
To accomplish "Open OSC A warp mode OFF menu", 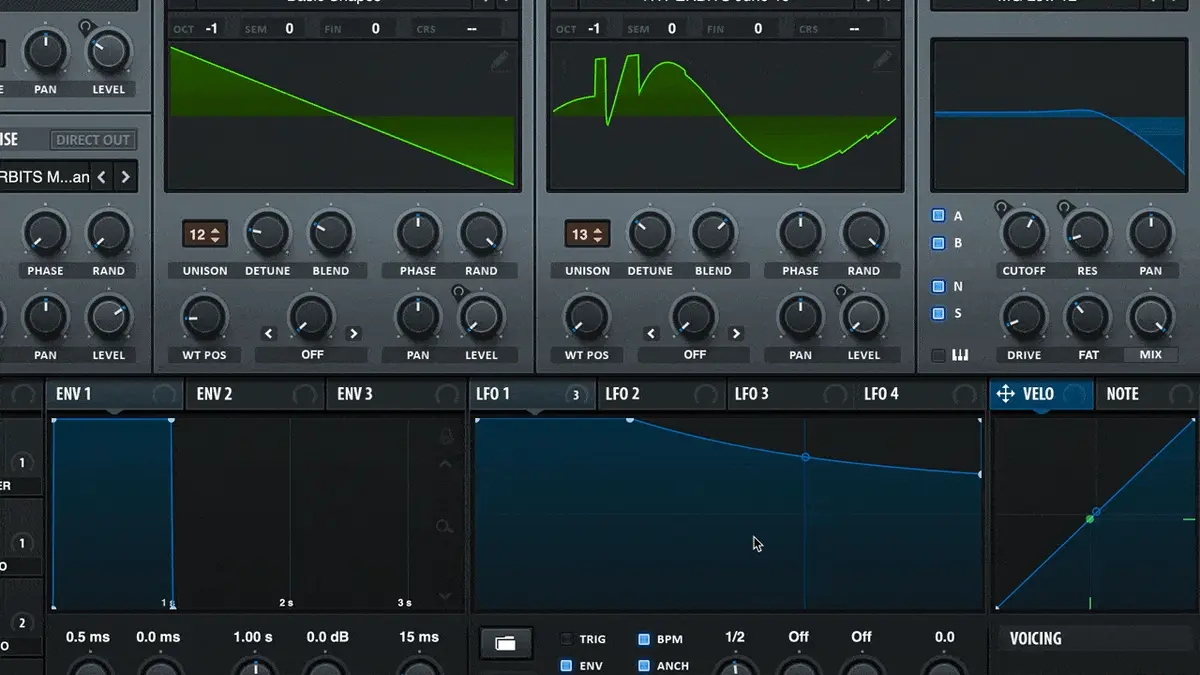I will click(x=312, y=355).
